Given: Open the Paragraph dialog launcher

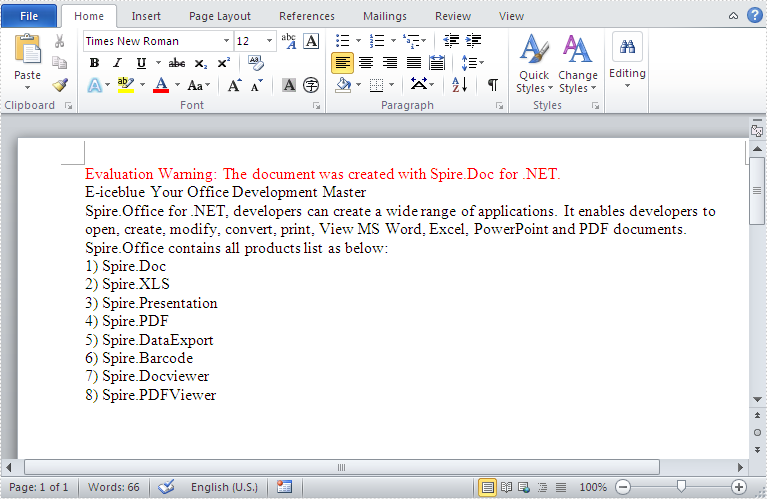Looking at the screenshot, I should (x=499, y=106).
